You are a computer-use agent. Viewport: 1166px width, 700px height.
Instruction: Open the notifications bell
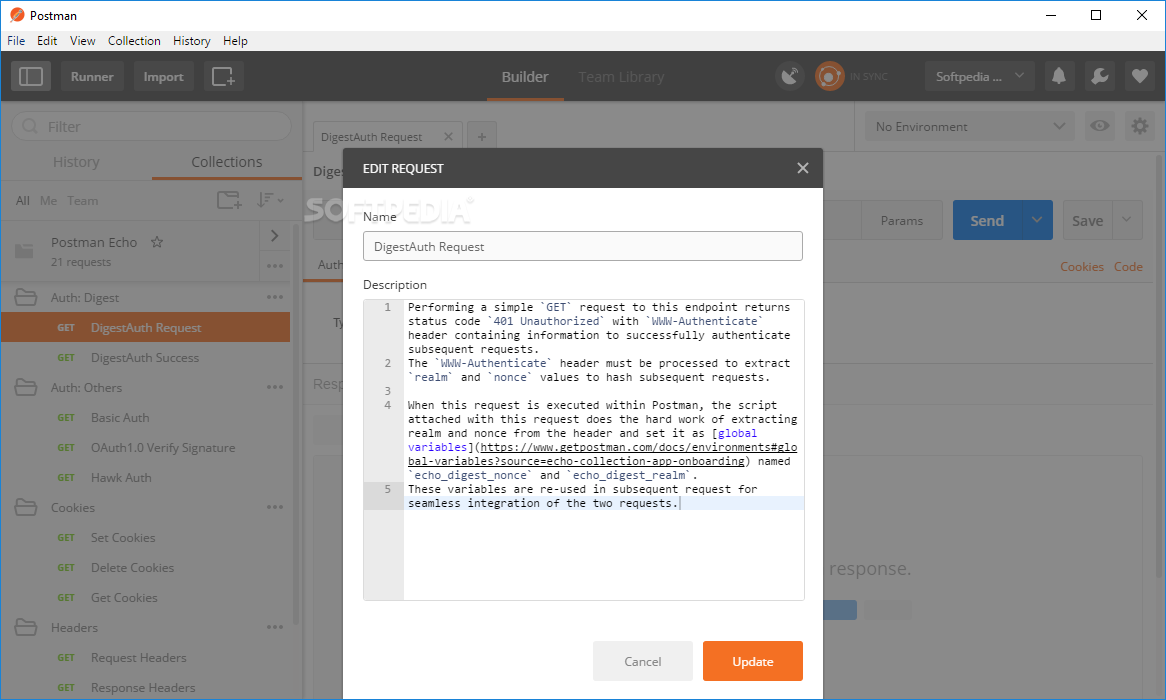point(1059,77)
